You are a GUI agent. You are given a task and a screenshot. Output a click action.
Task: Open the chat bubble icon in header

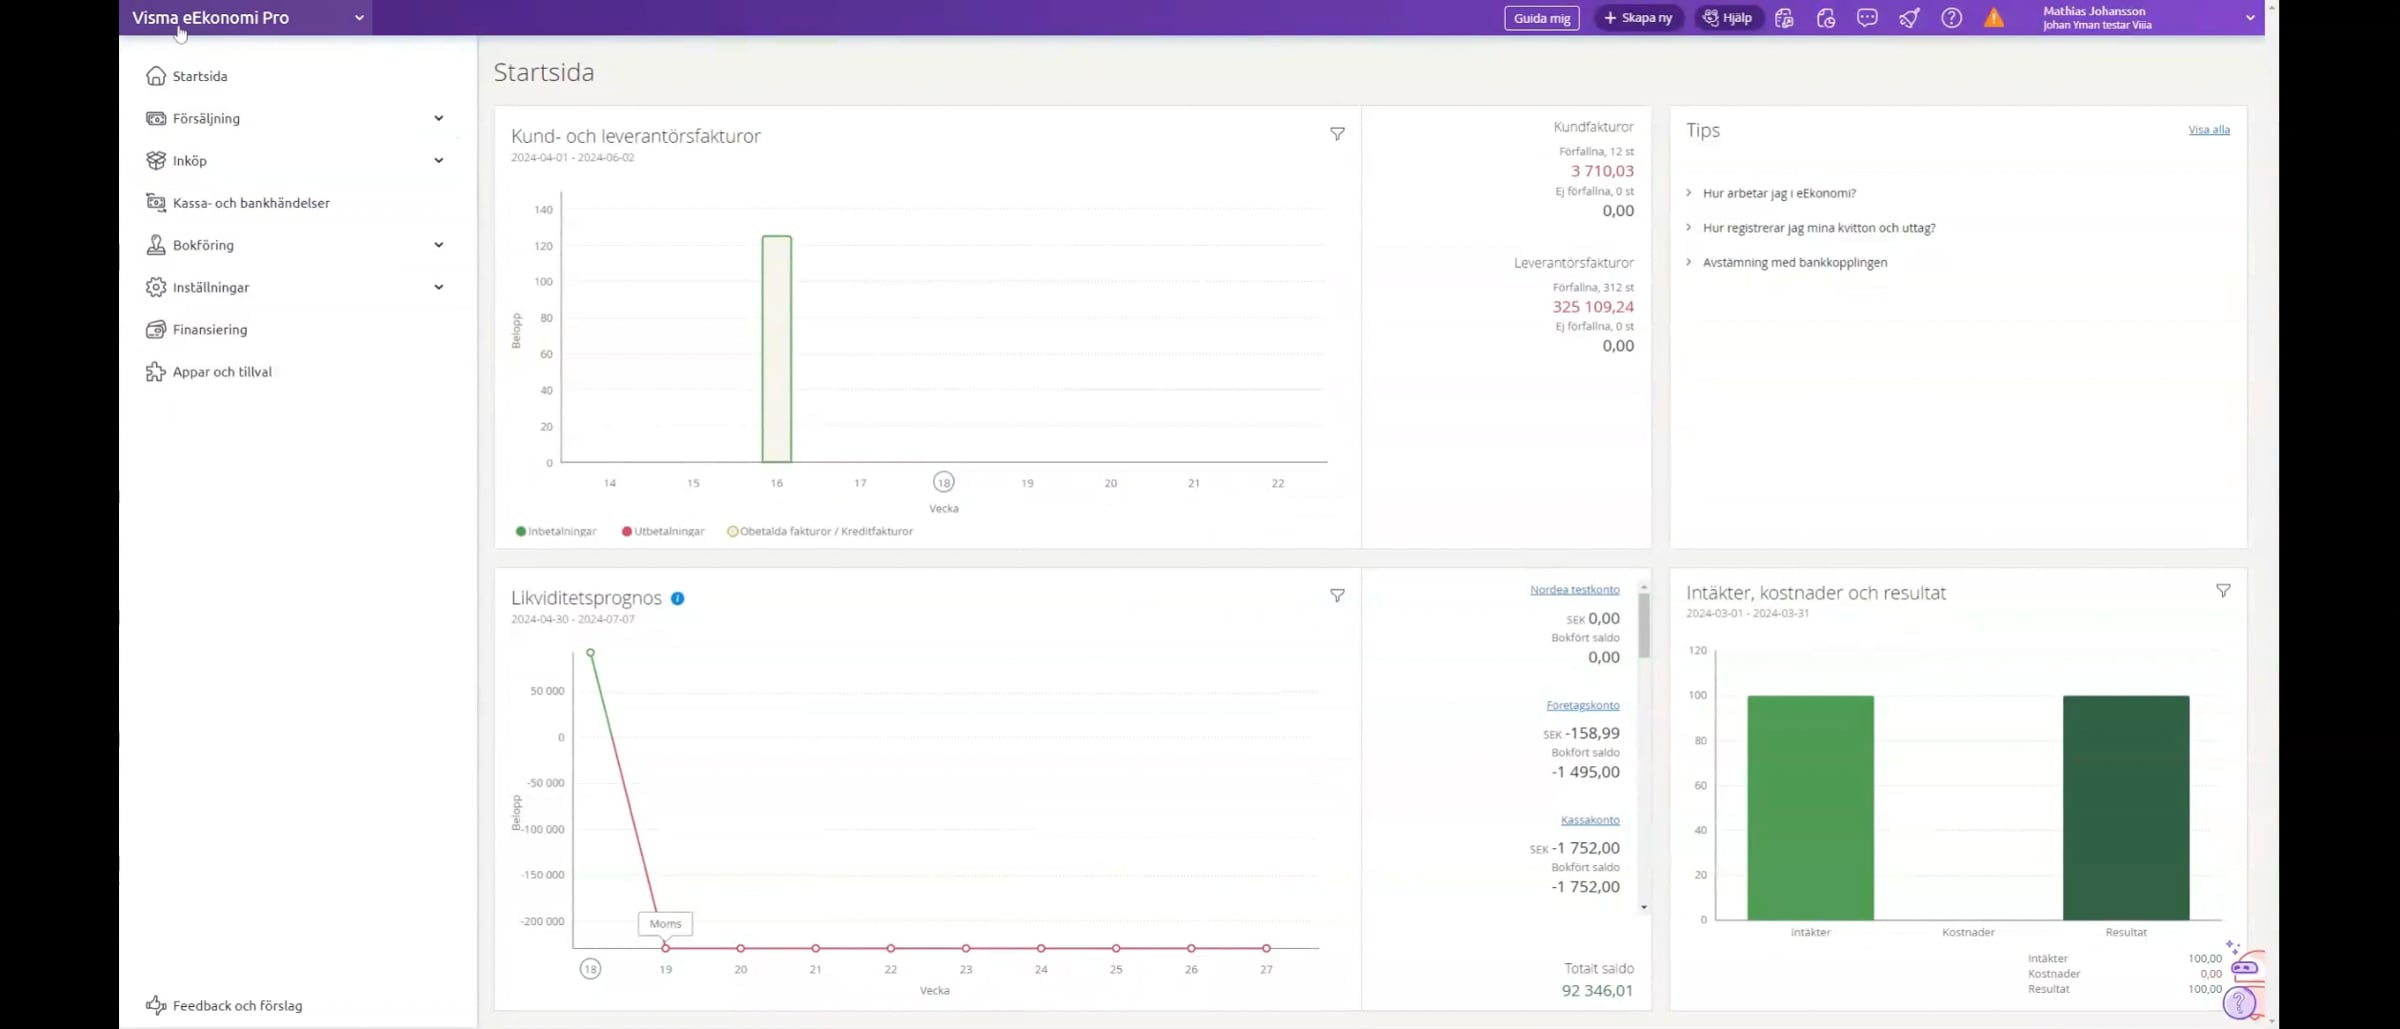click(x=1867, y=18)
